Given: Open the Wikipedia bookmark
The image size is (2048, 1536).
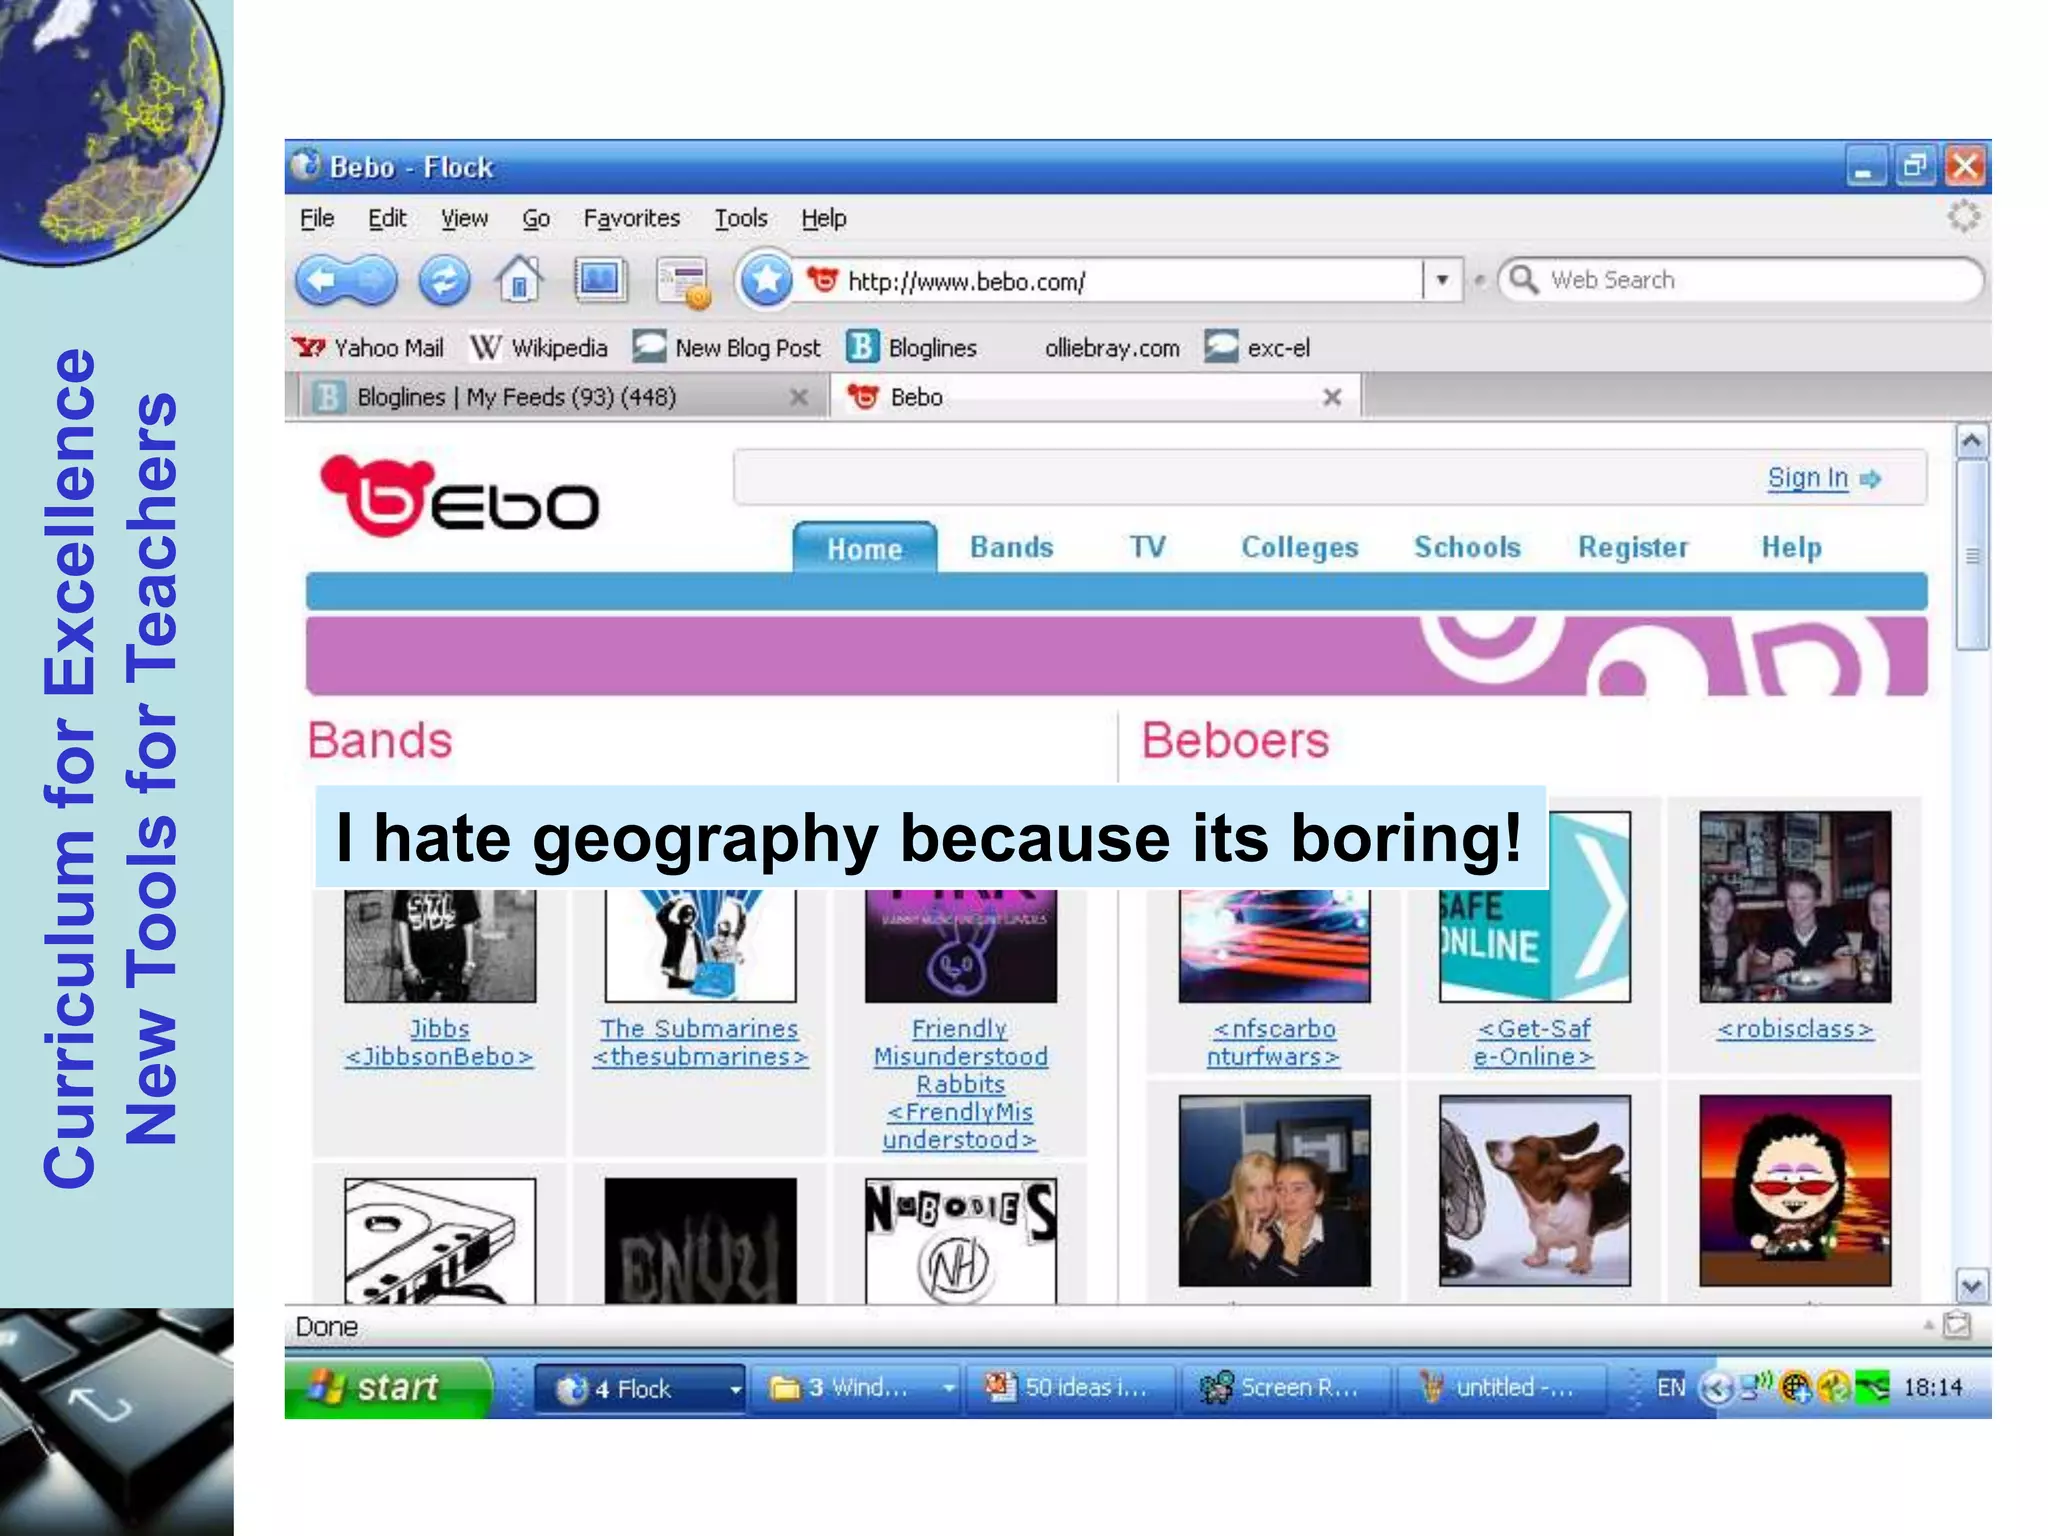Looking at the screenshot, I should coord(538,347).
